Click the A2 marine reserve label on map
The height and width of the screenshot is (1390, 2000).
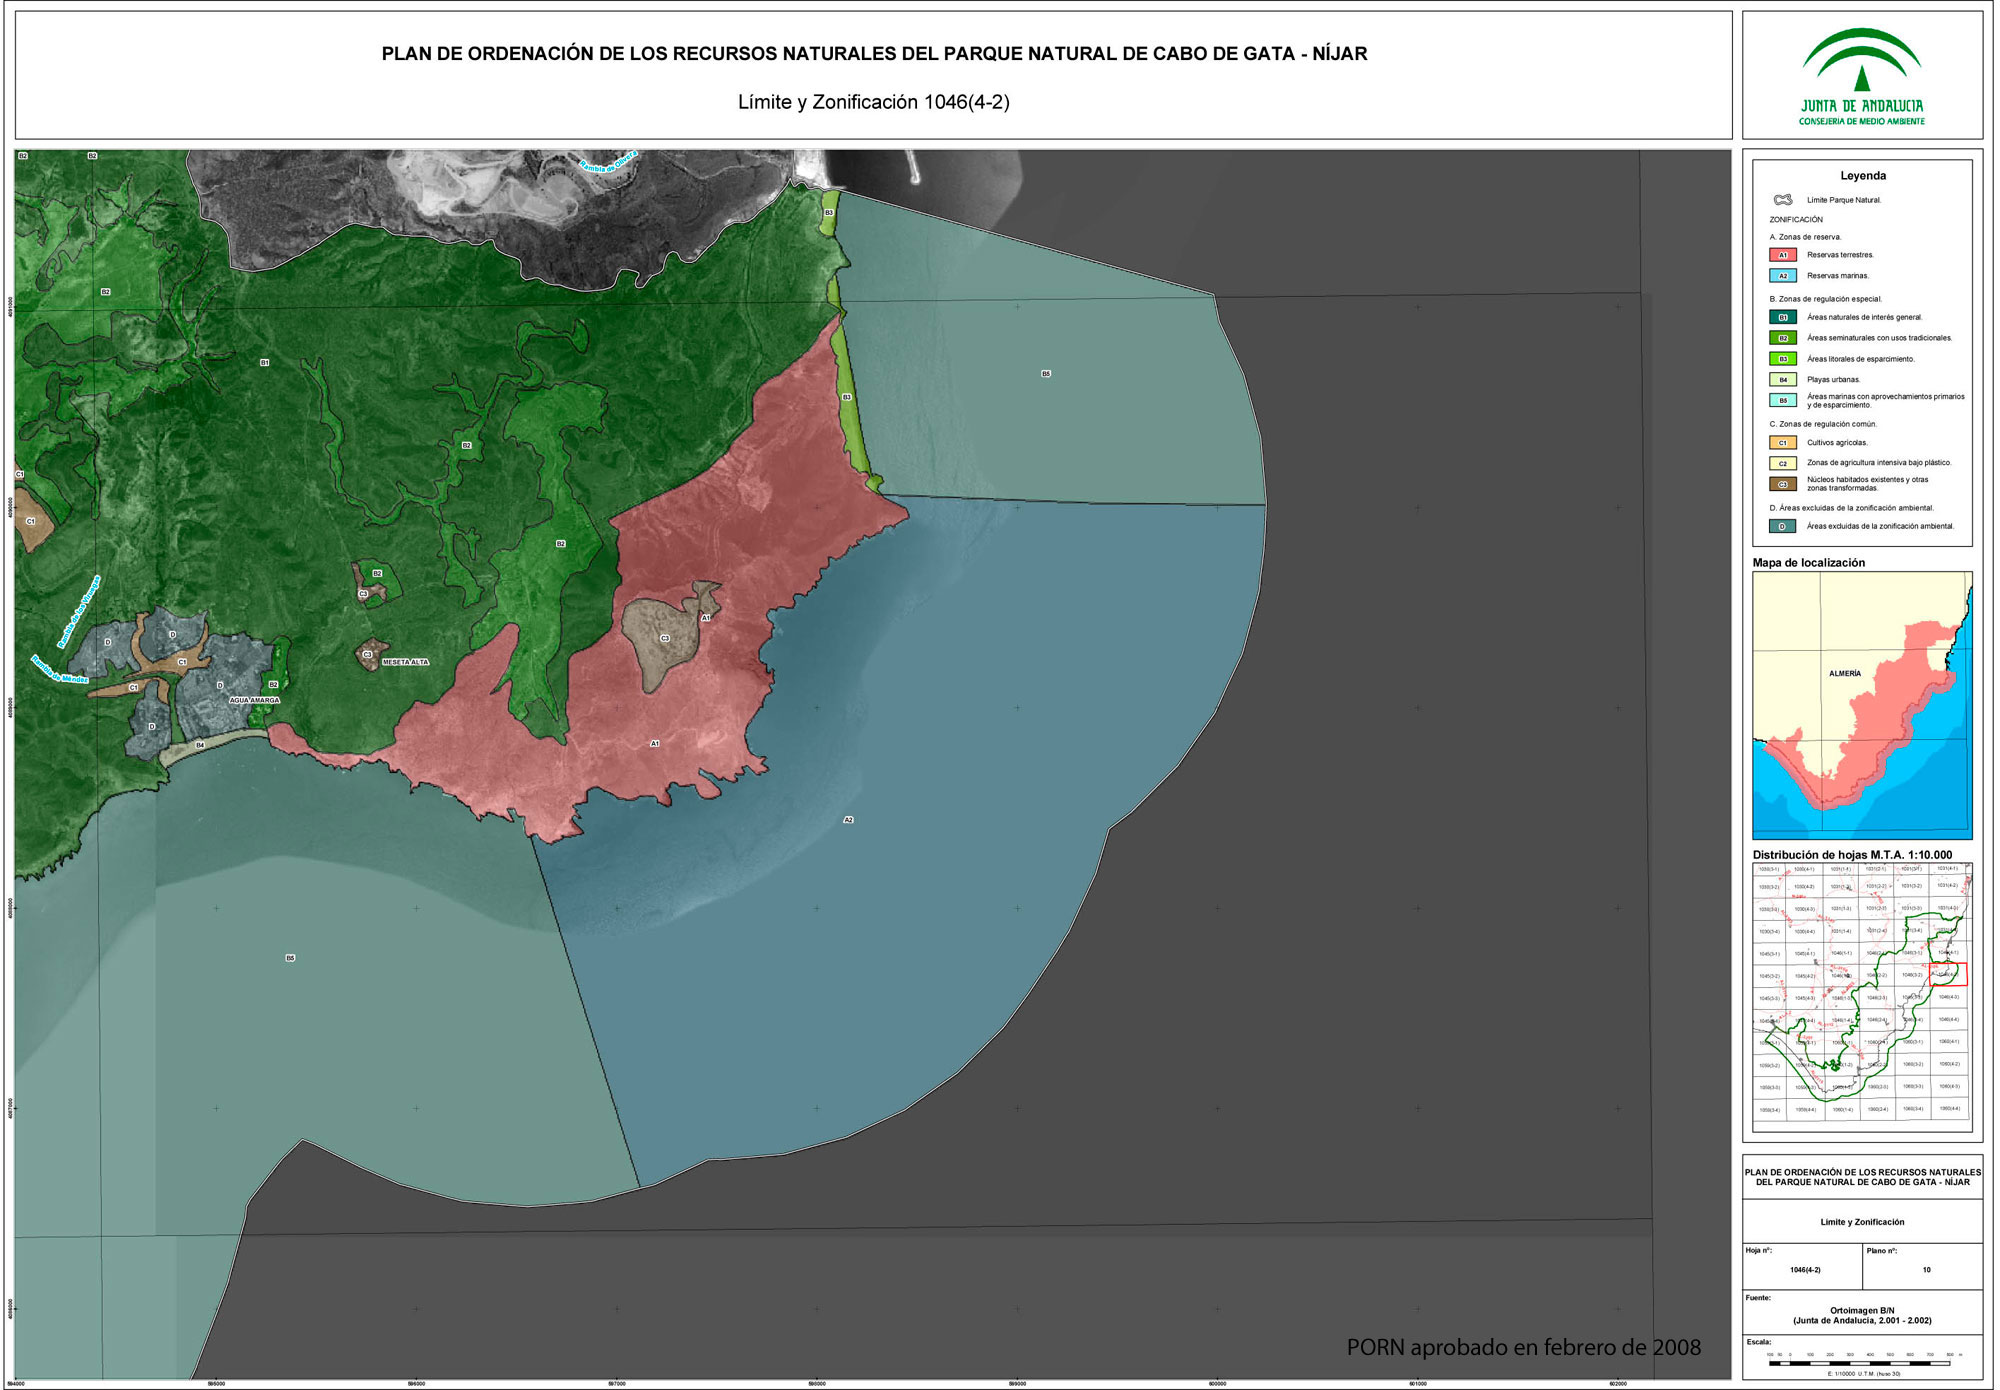[848, 820]
